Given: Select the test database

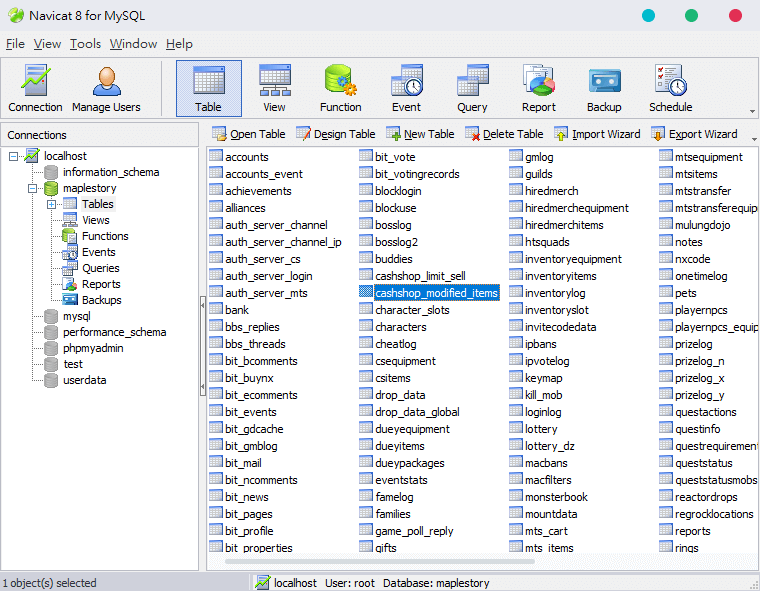Looking at the screenshot, I should click(x=73, y=364).
